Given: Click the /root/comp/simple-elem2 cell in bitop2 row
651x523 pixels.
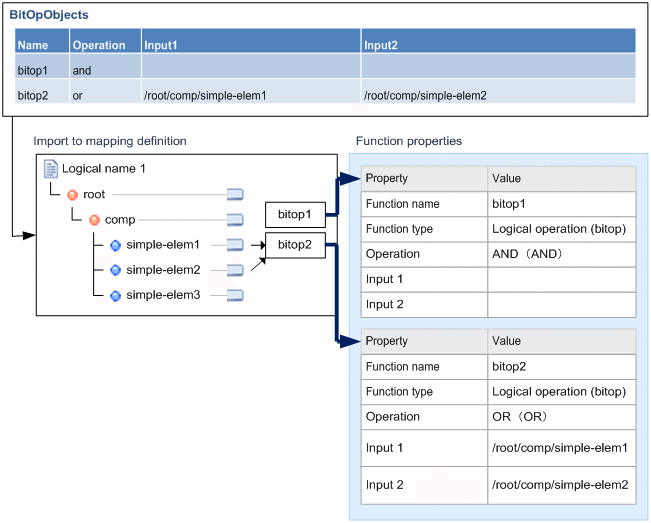Looking at the screenshot, I should pyautogui.click(x=425, y=96).
